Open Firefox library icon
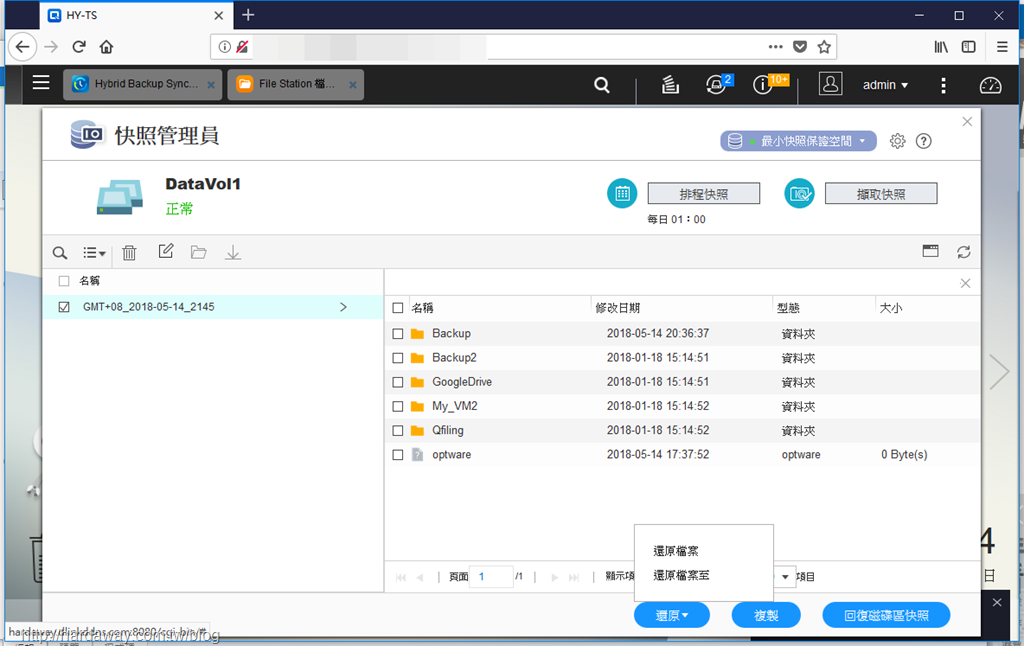Viewport: 1024px width, 646px height. pos(940,47)
